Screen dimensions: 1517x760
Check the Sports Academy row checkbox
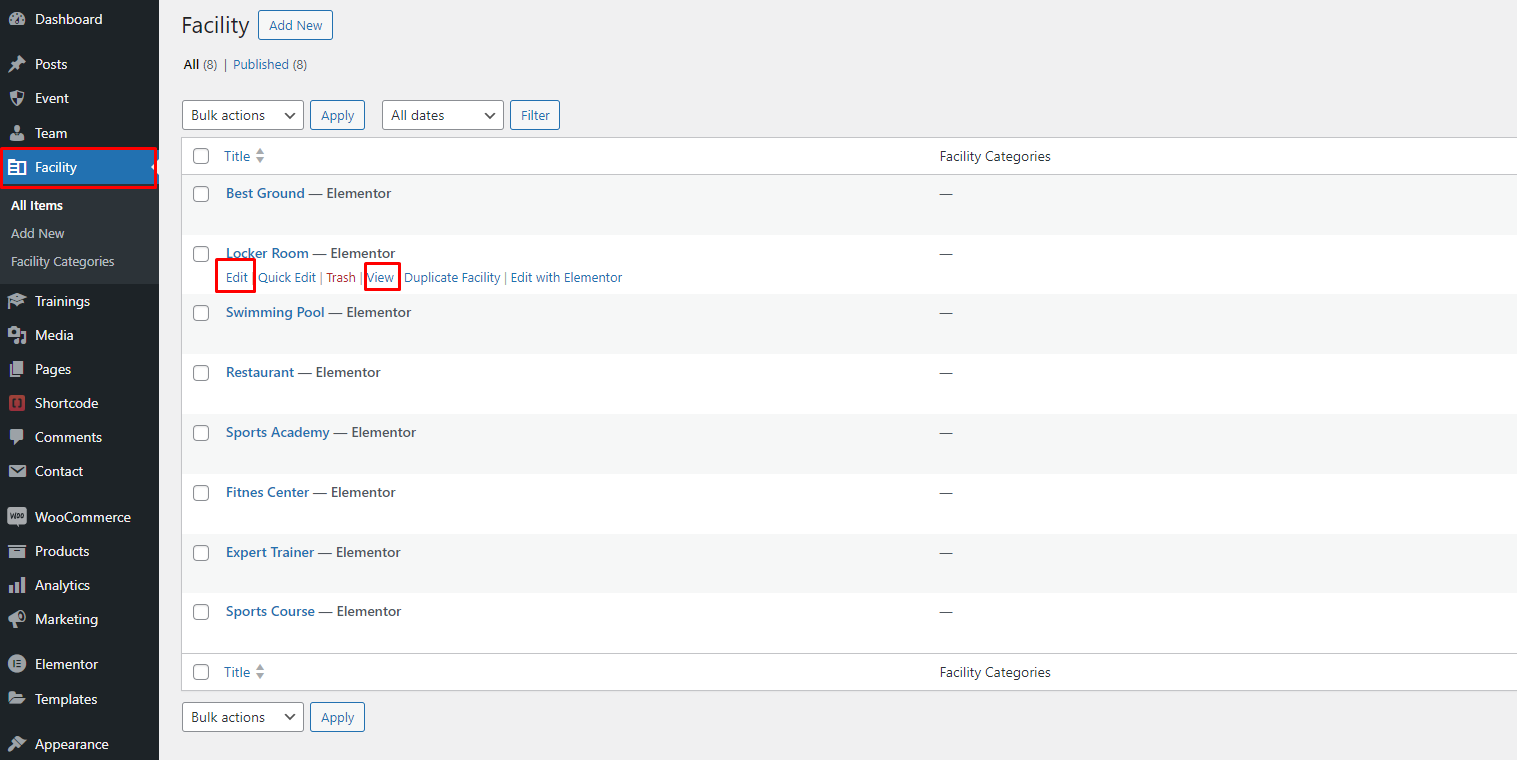coord(201,433)
